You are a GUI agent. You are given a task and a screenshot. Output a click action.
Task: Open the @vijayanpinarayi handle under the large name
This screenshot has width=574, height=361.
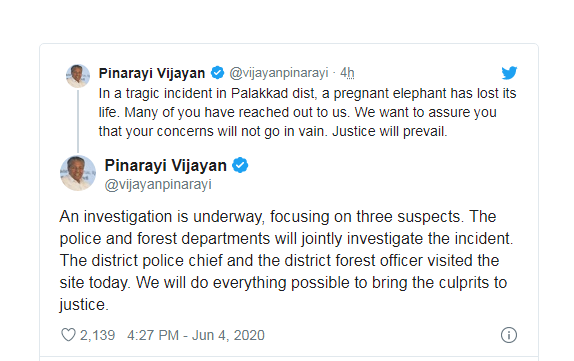(158, 185)
